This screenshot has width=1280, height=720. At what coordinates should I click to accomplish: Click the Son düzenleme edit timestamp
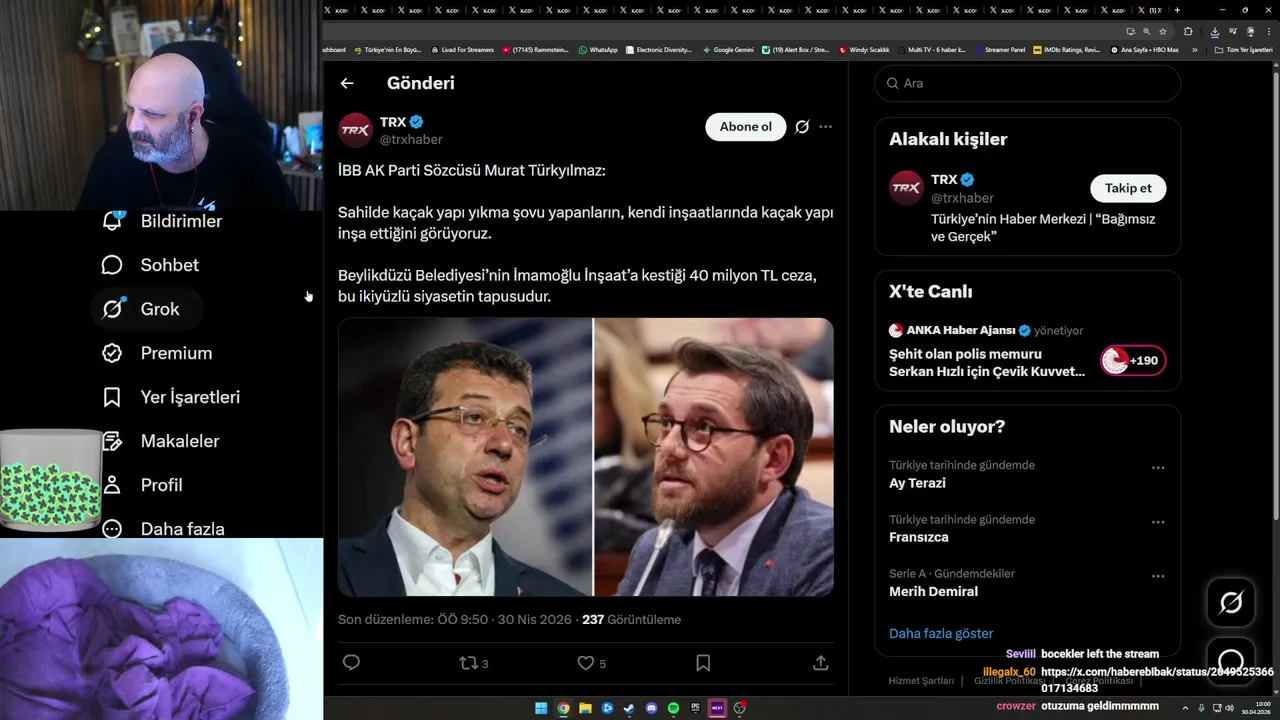click(x=455, y=620)
